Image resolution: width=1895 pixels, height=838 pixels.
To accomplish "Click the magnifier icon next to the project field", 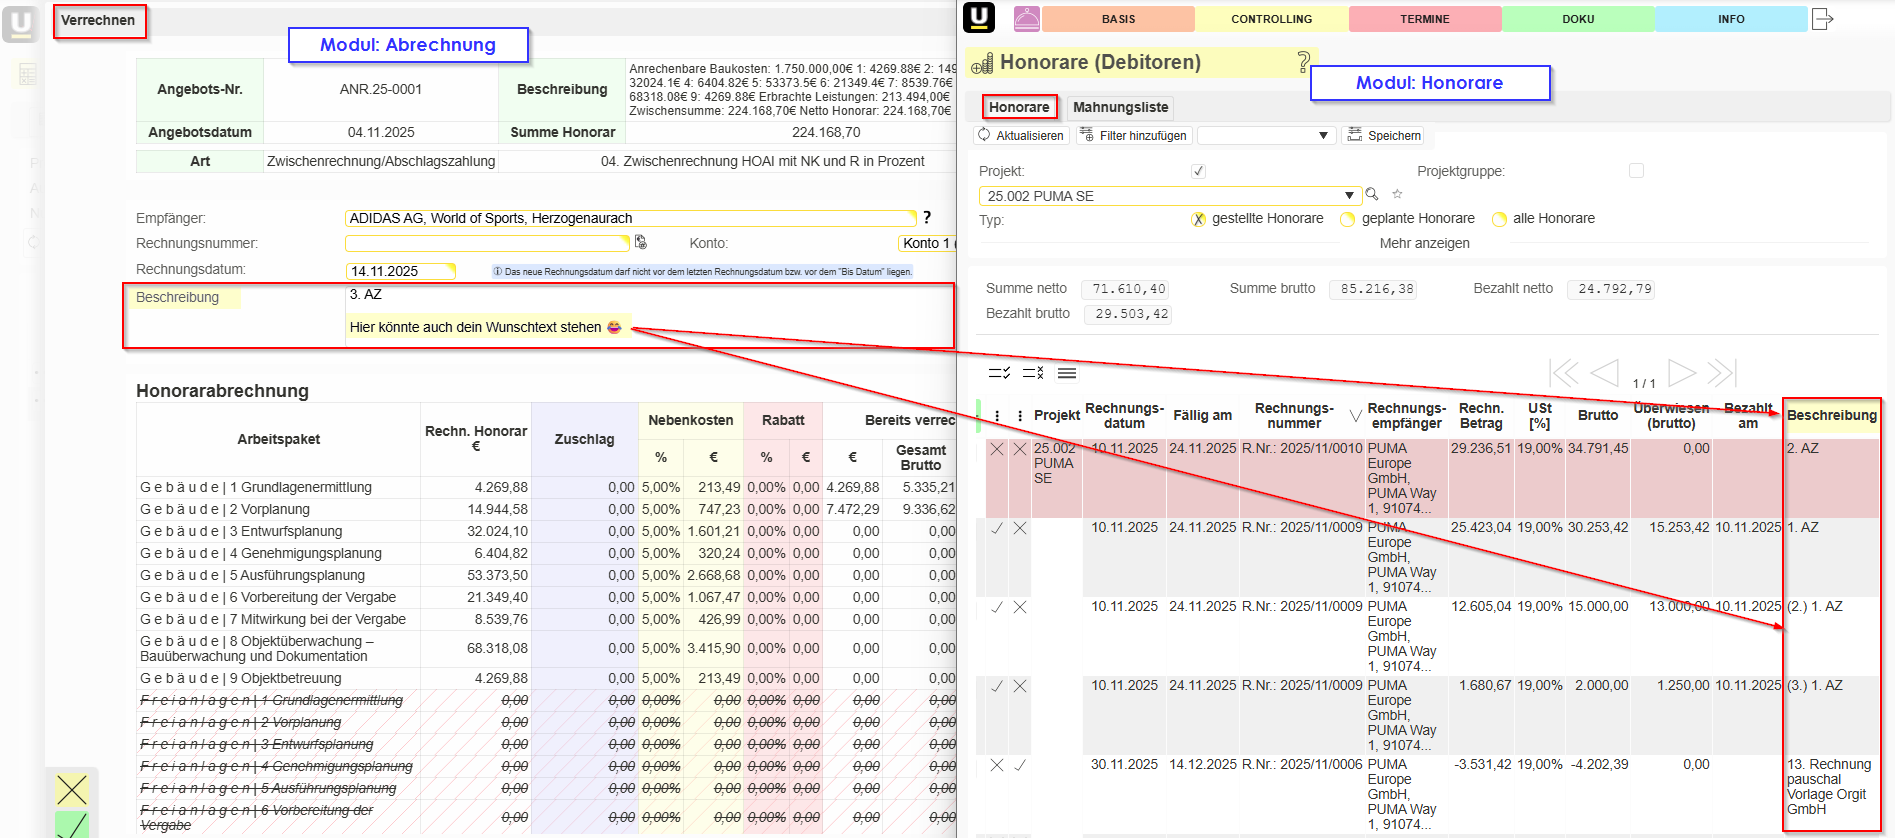I will pos(1372,195).
